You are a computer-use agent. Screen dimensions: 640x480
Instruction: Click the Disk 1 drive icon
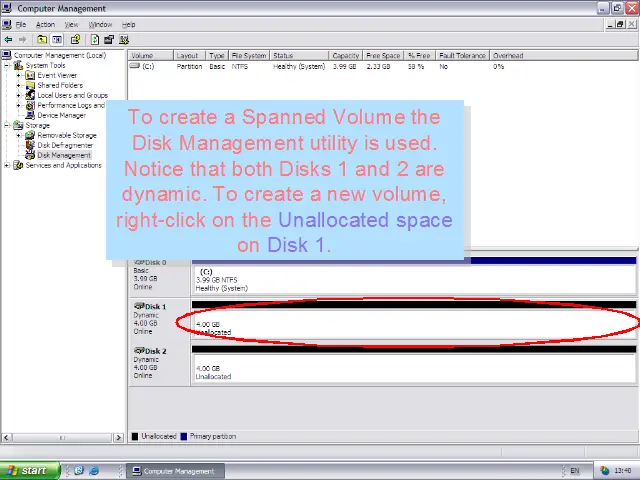pyautogui.click(x=139, y=306)
